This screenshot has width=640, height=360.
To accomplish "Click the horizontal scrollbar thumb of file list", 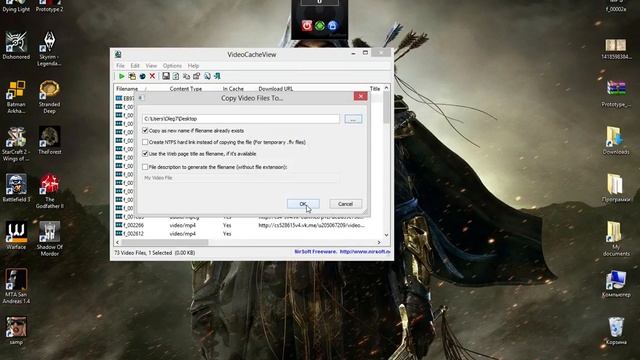I will [x=165, y=242].
